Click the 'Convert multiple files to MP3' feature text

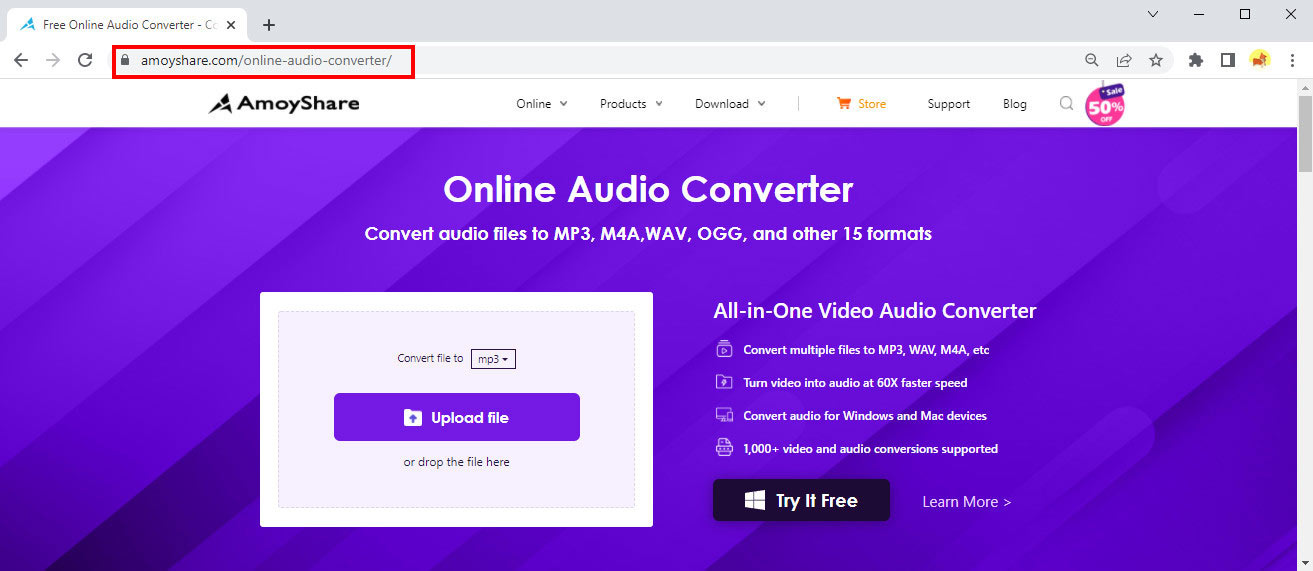click(x=866, y=350)
